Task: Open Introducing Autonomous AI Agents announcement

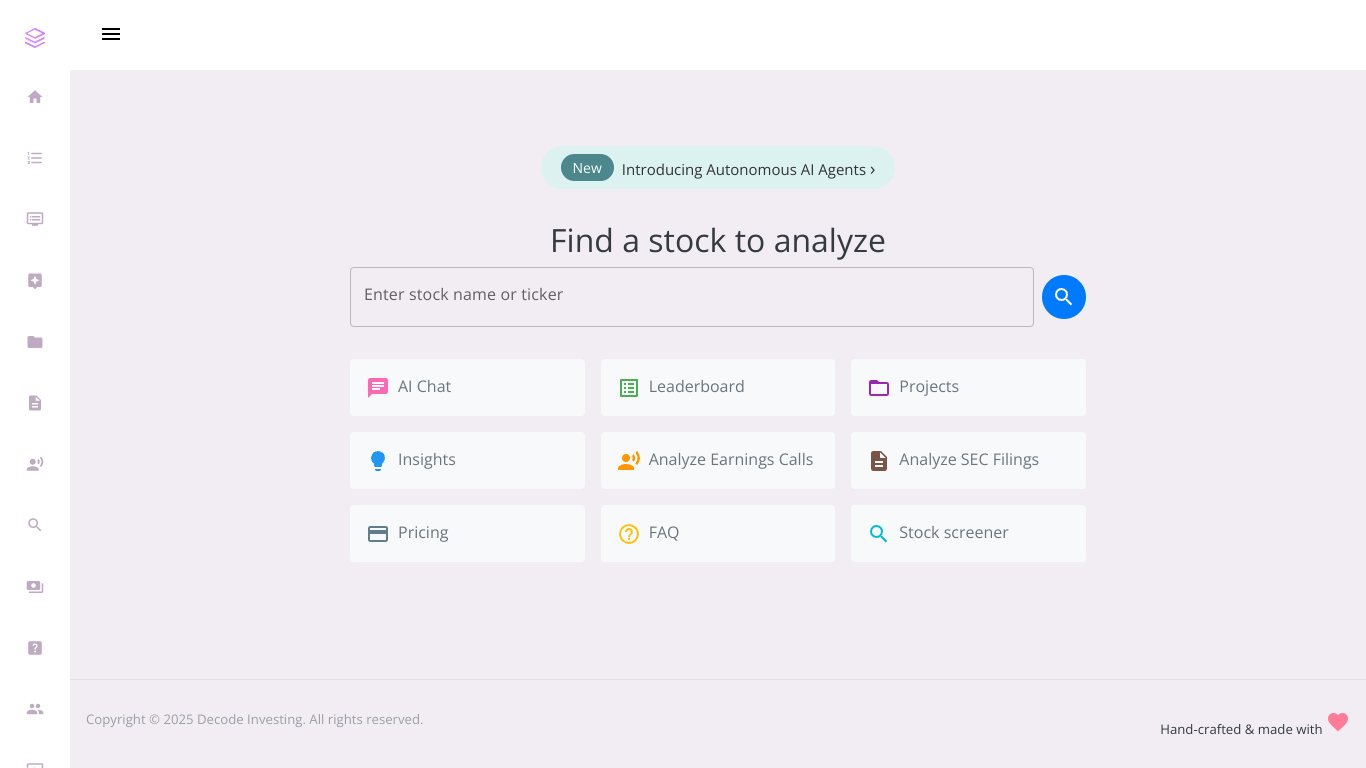Action: point(718,168)
